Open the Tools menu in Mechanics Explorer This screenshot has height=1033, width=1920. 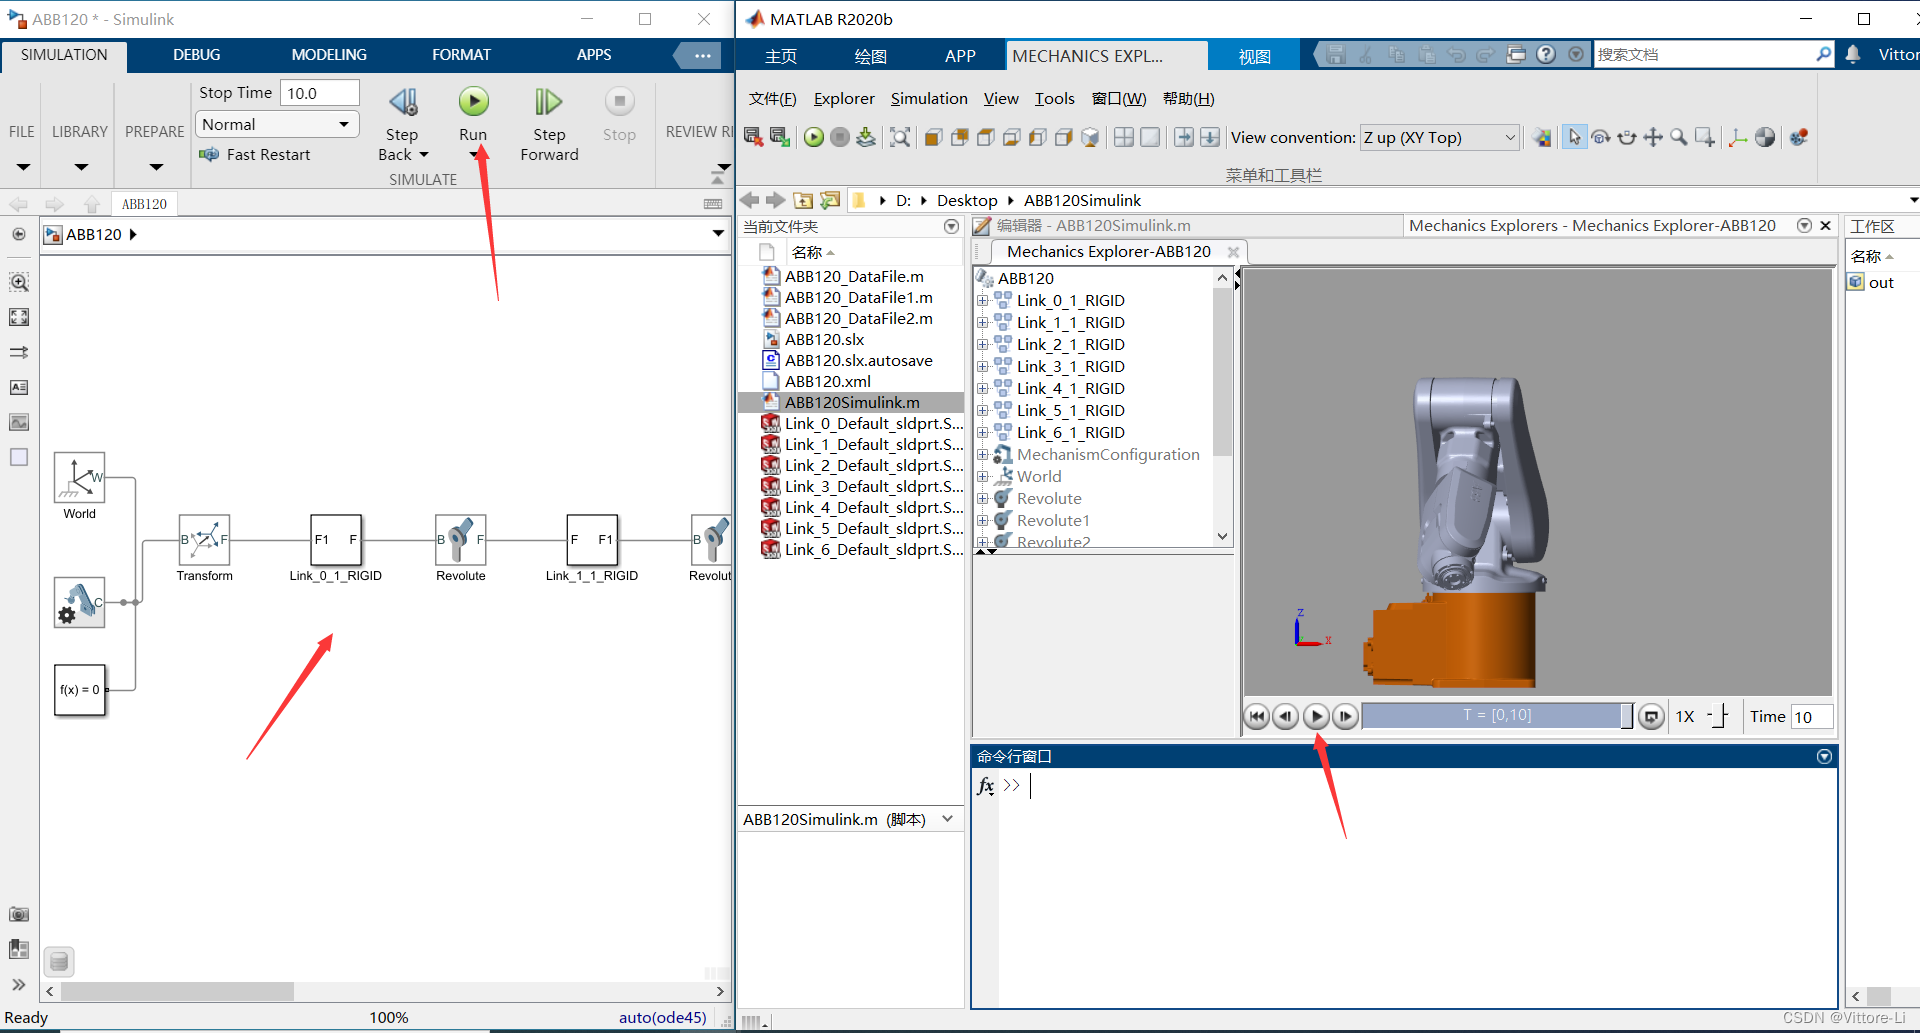(x=1054, y=98)
